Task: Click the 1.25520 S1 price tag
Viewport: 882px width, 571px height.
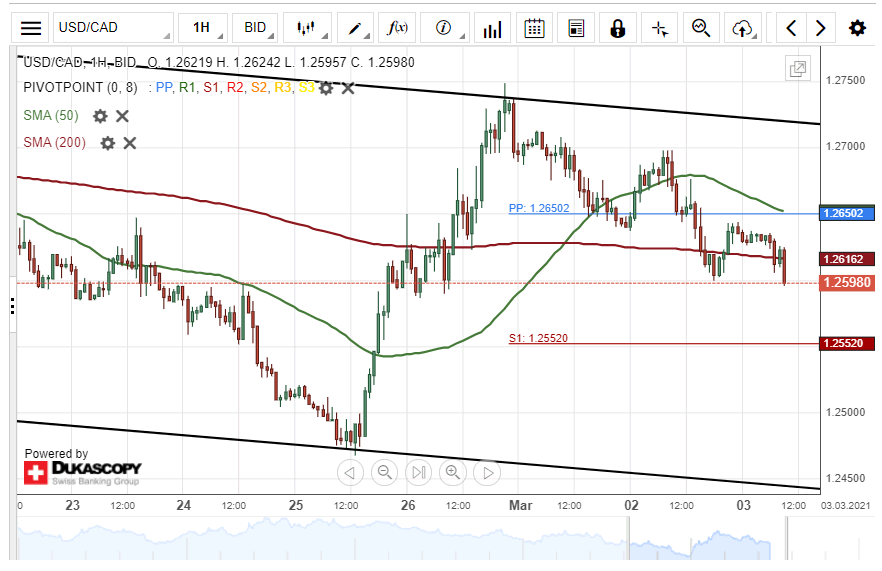Action: tap(847, 343)
